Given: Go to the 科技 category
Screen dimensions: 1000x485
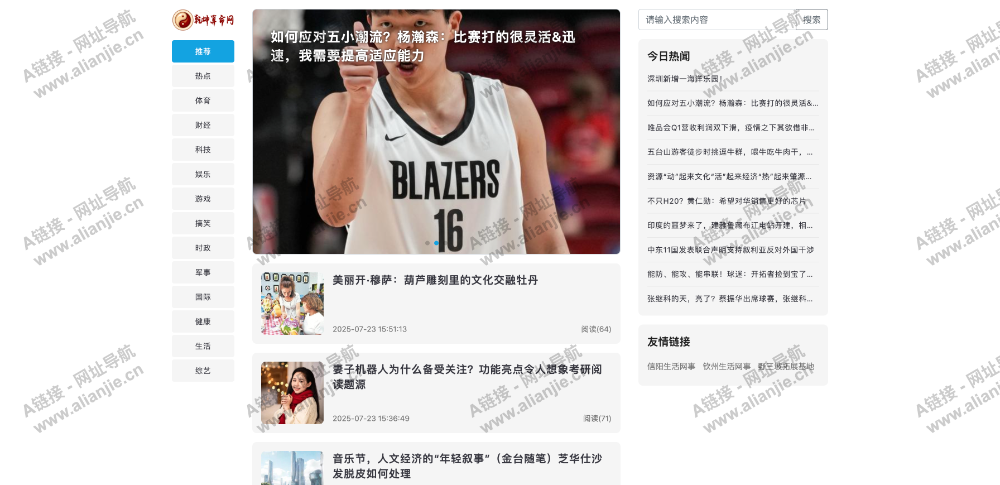Looking at the screenshot, I should (203, 149).
